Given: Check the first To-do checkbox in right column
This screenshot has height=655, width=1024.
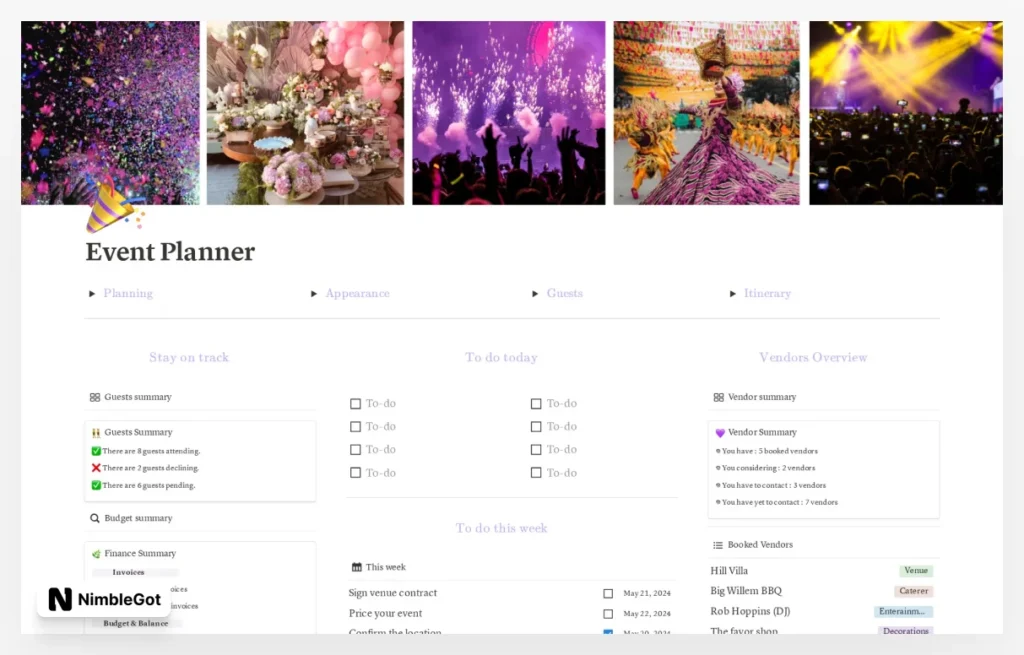Looking at the screenshot, I should tap(536, 404).
